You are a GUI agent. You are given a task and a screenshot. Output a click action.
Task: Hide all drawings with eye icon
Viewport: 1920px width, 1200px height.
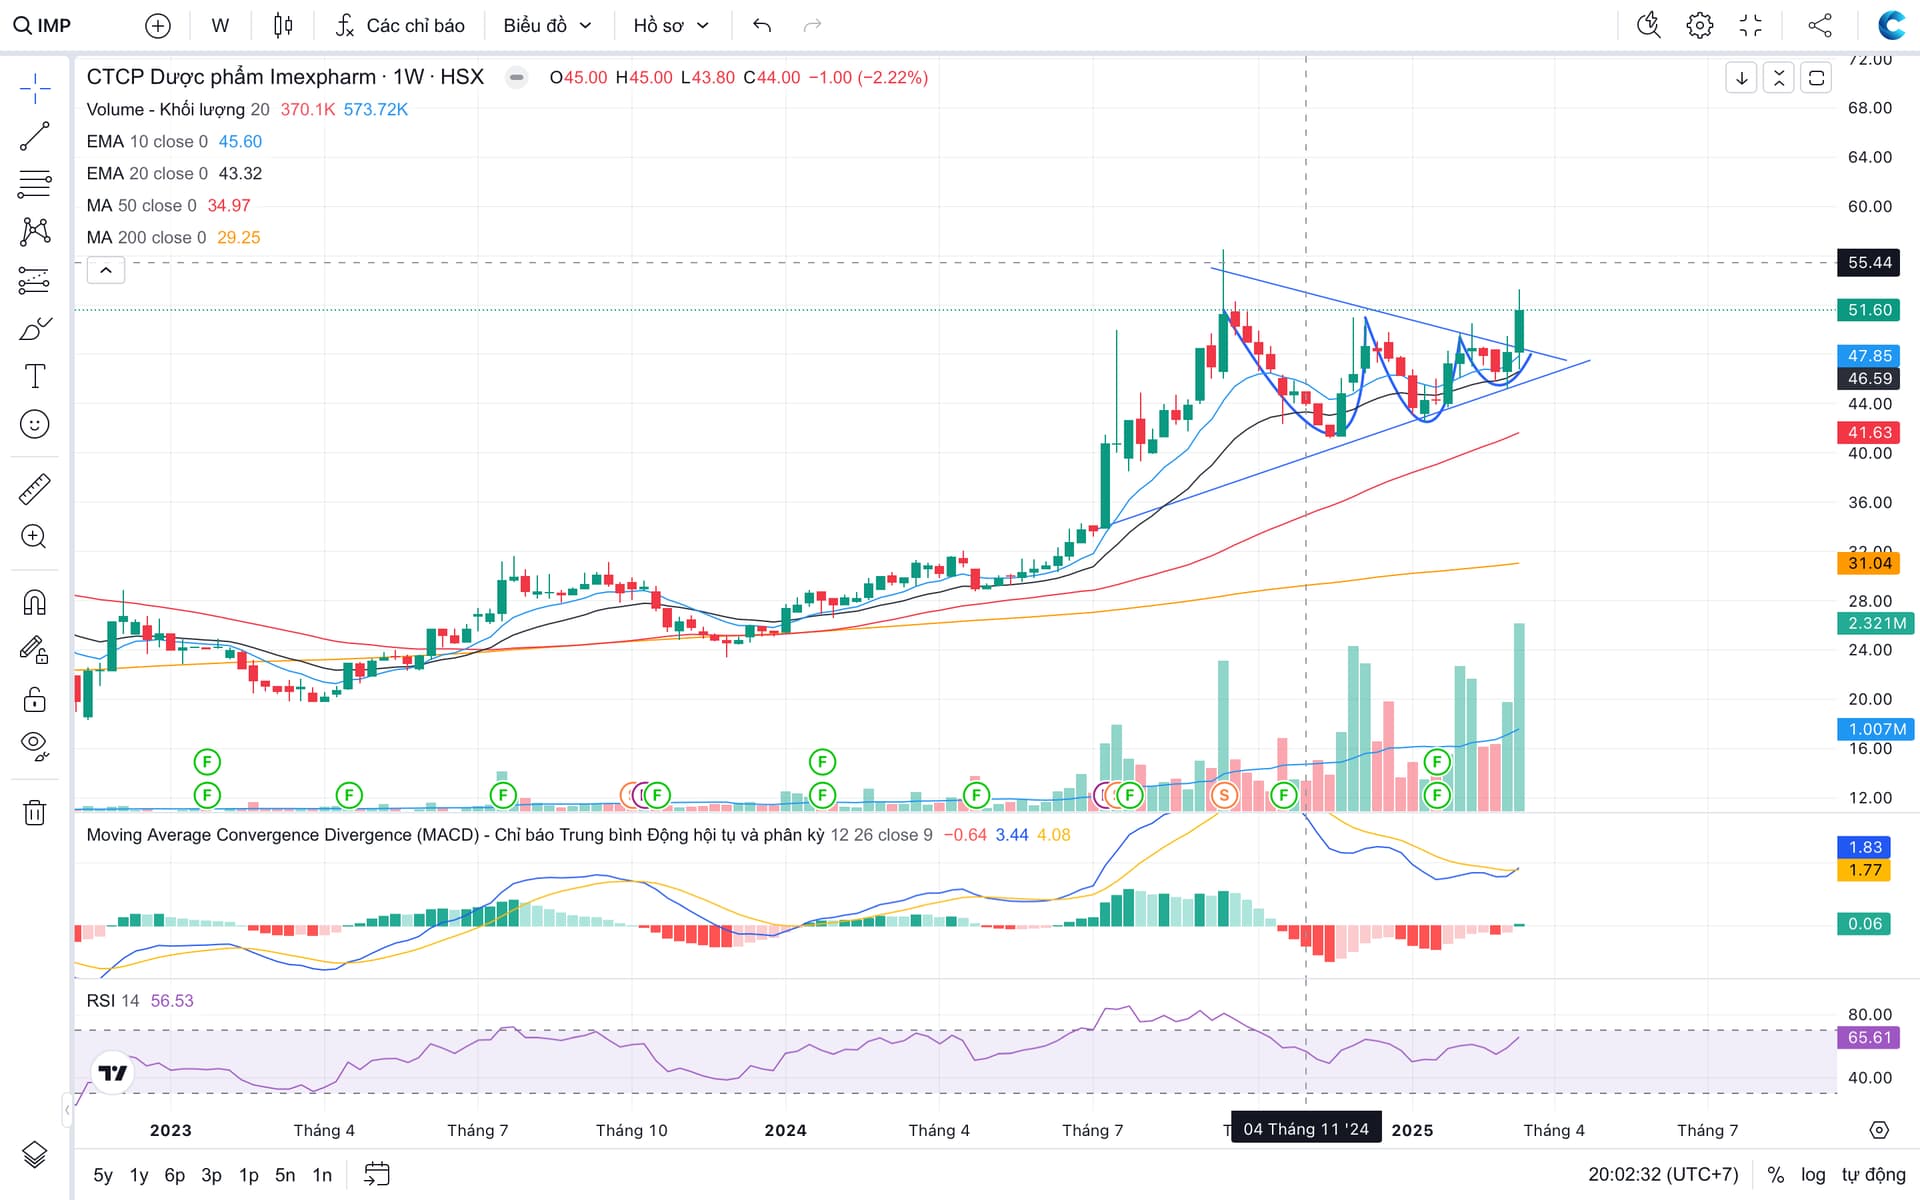(35, 745)
